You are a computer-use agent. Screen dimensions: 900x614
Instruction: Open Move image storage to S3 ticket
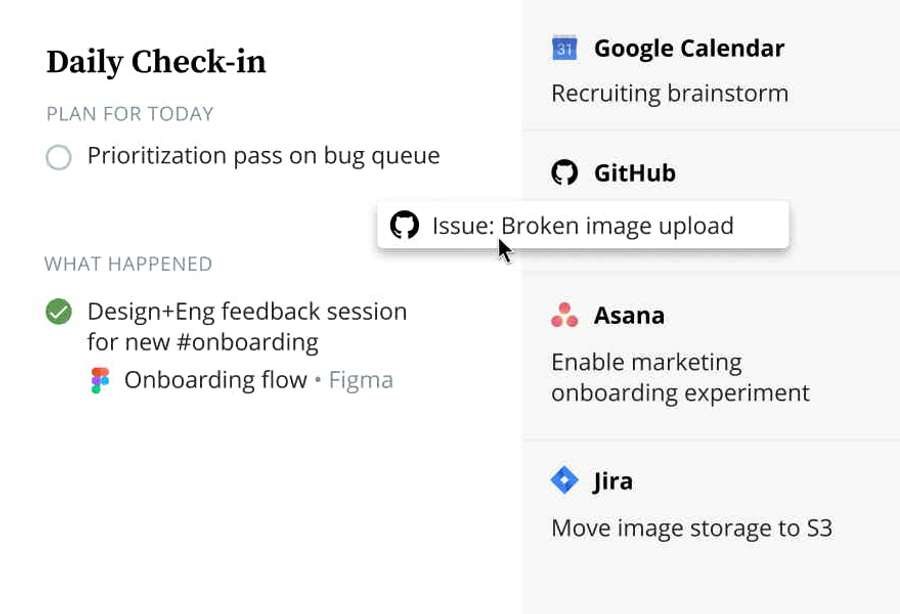pyautogui.click(x=691, y=528)
